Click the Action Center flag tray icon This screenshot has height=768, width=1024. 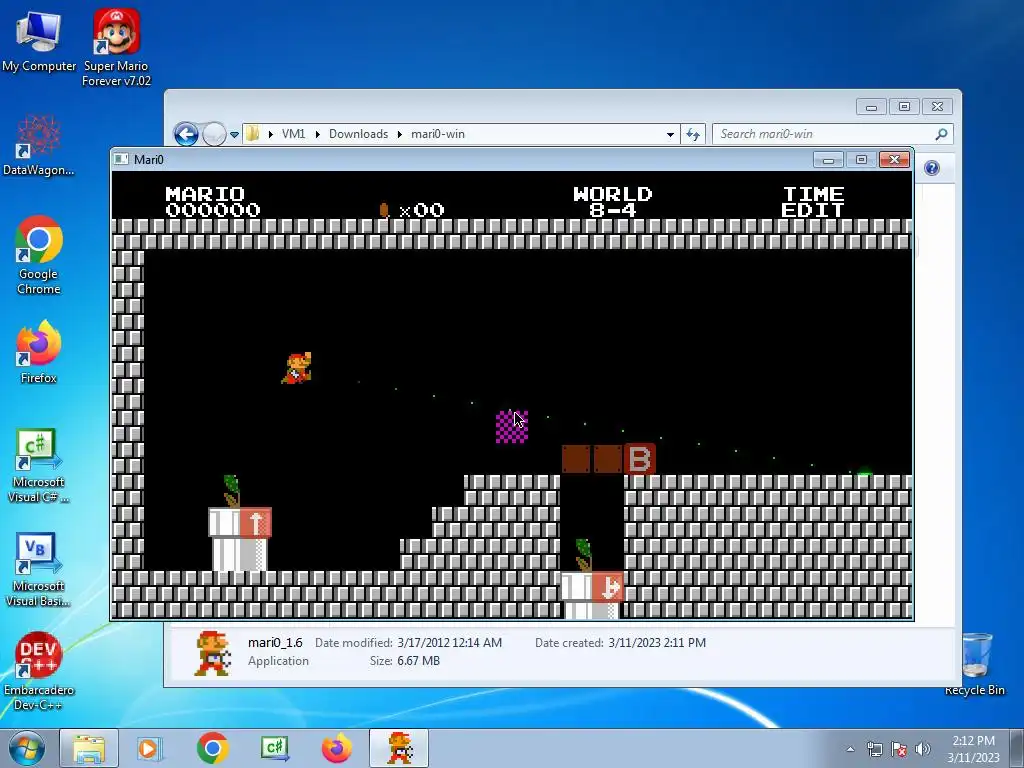[899, 749]
